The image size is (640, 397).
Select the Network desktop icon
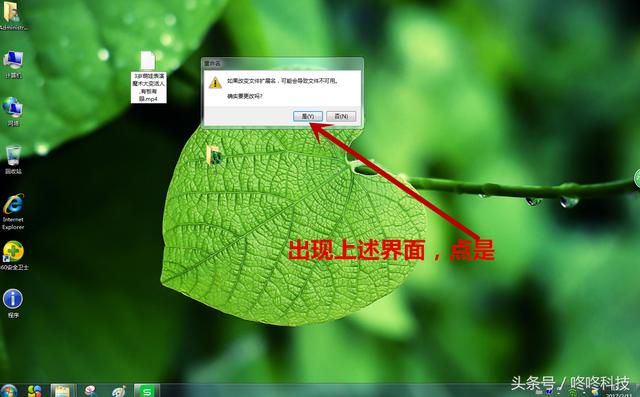(13, 111)
